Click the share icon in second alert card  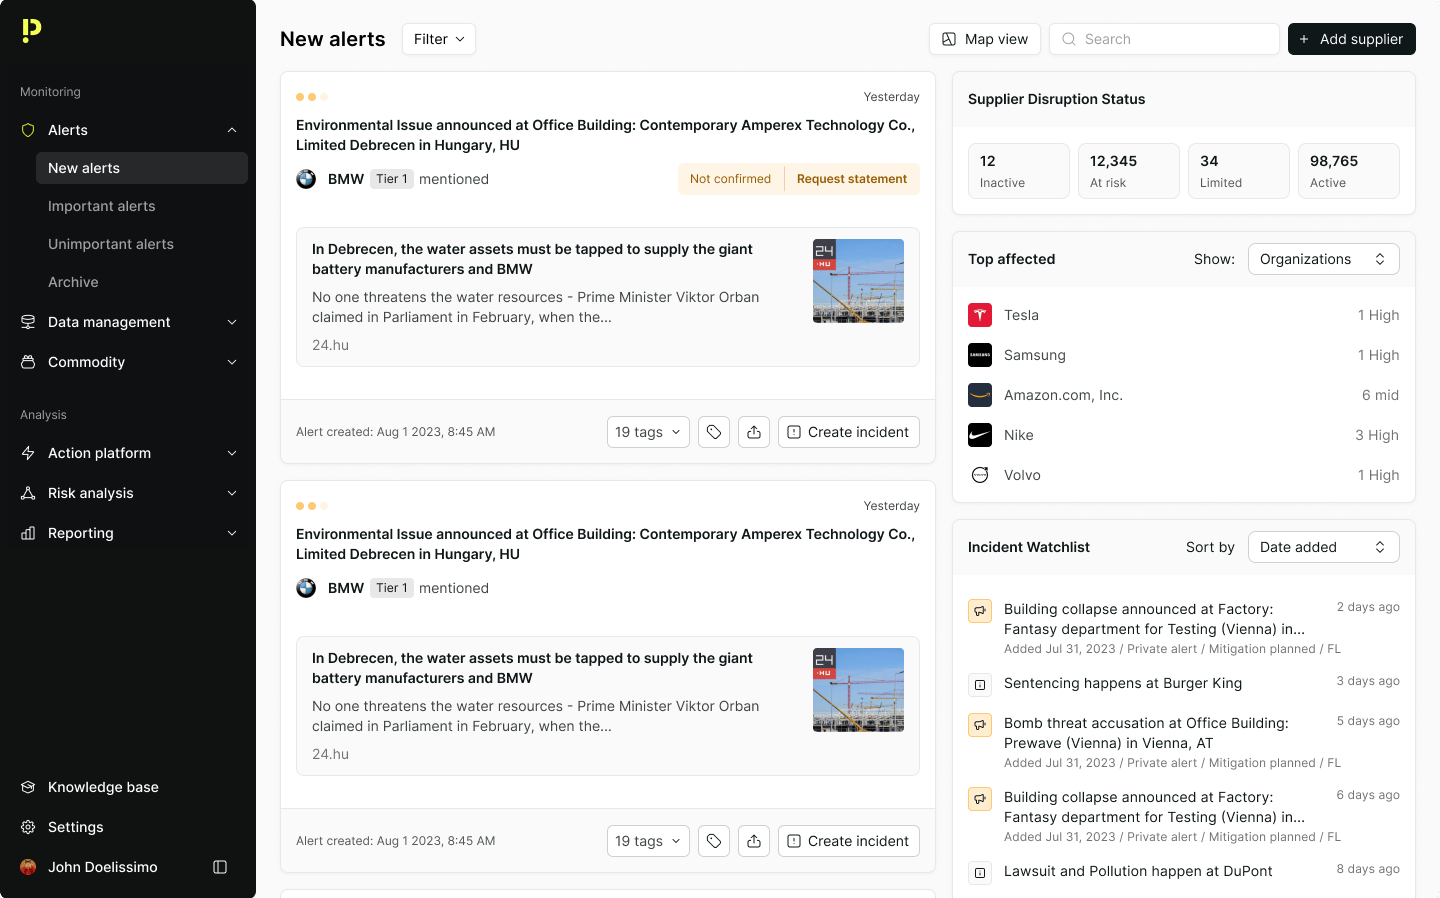point(754,841)
